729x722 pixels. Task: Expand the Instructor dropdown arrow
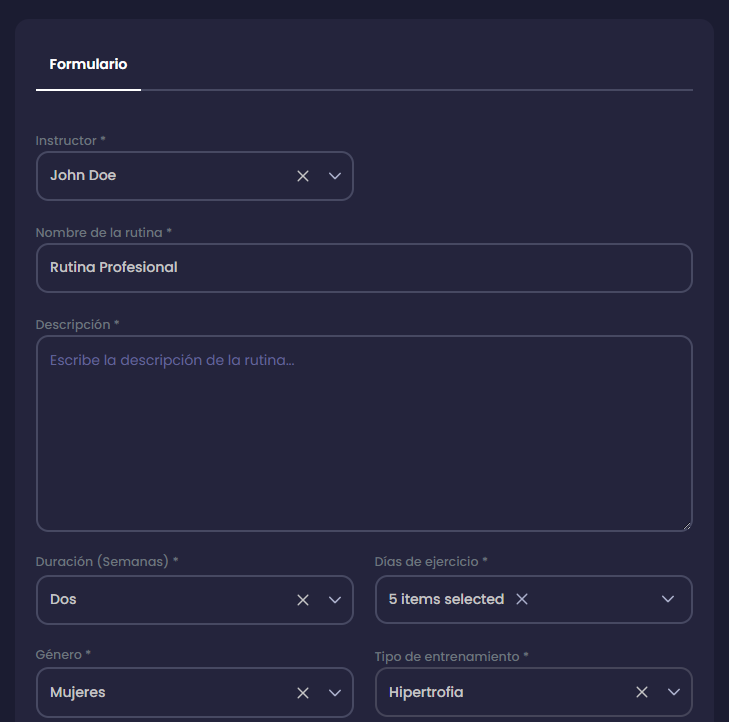point(335,176)
